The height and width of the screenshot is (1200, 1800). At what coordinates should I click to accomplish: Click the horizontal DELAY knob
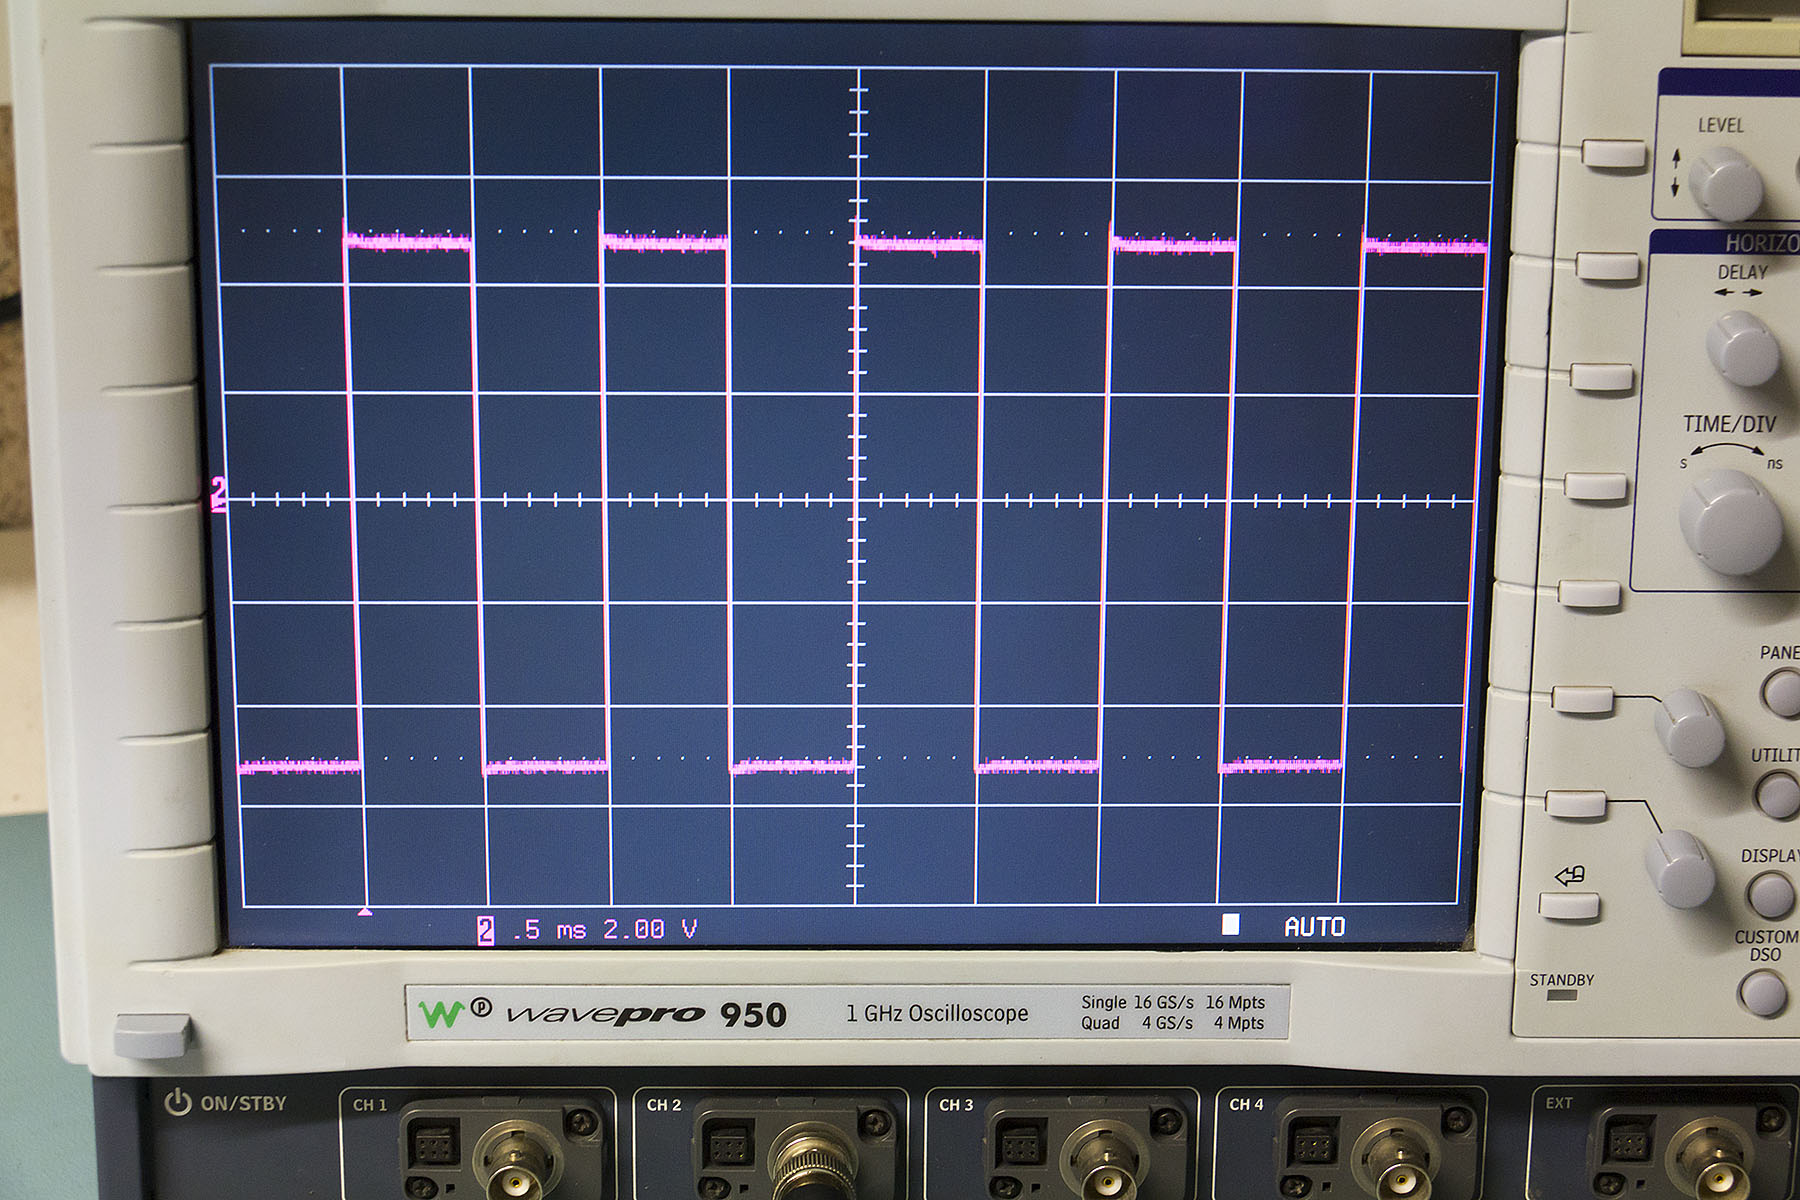[x=1742, y=349]
